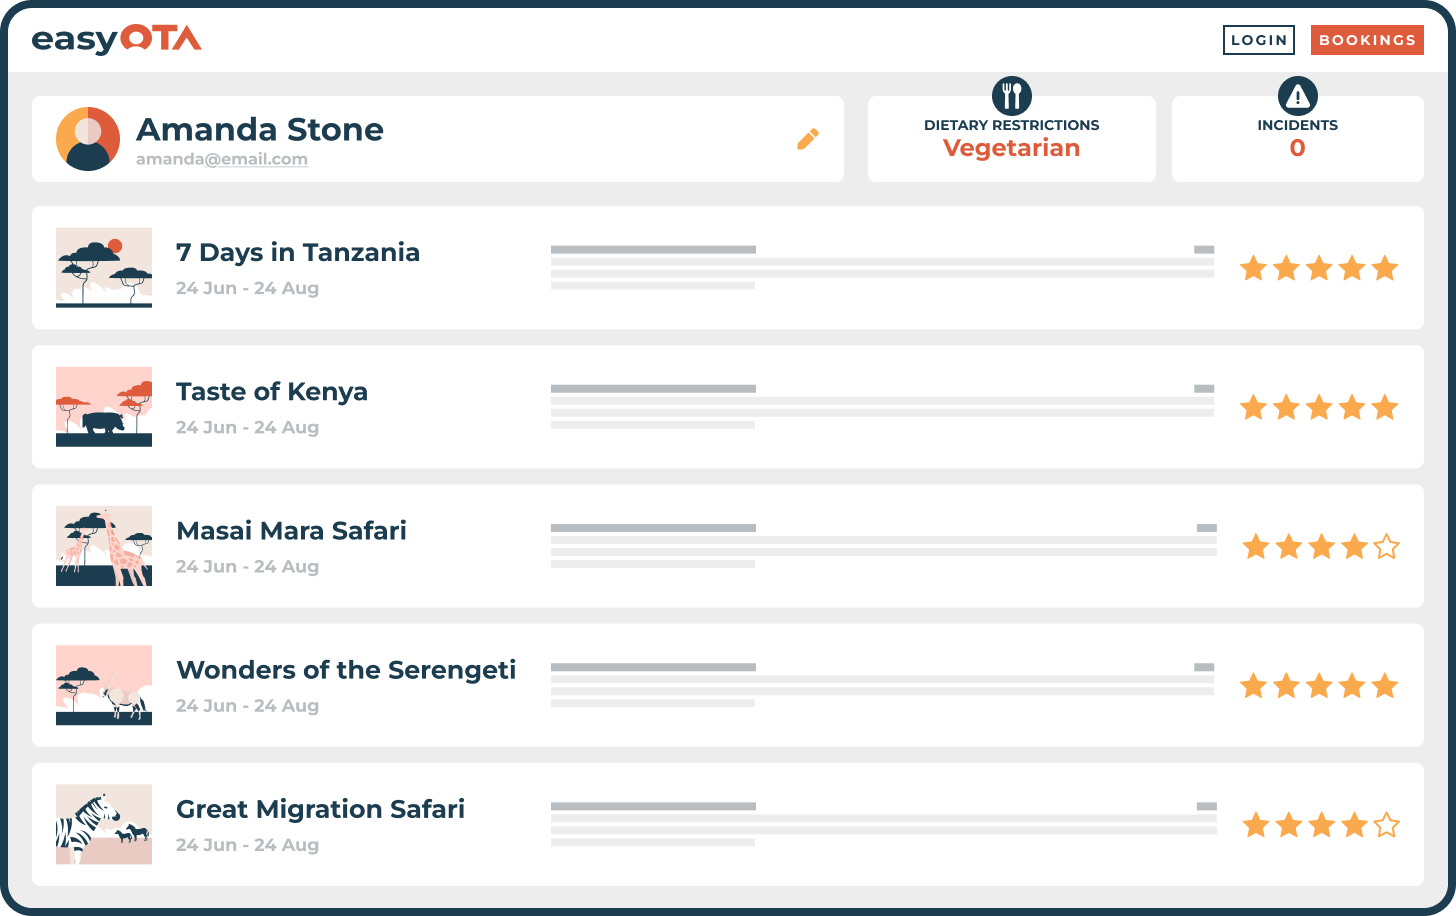Image resolution: width=1456 pixels, height=916 pixels.
Task: Click Amanda Stone's profile avatar
Action: pos(88,139)
